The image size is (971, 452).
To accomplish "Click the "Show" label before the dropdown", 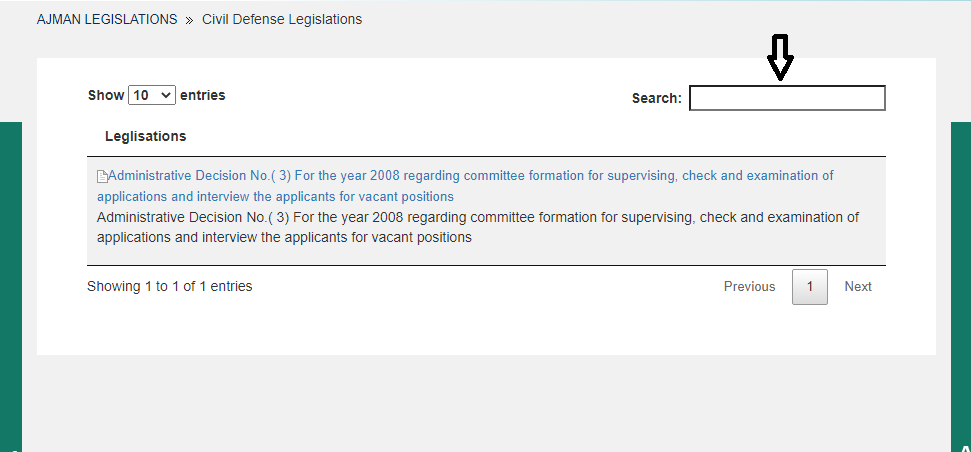I will tap(105, 95).
